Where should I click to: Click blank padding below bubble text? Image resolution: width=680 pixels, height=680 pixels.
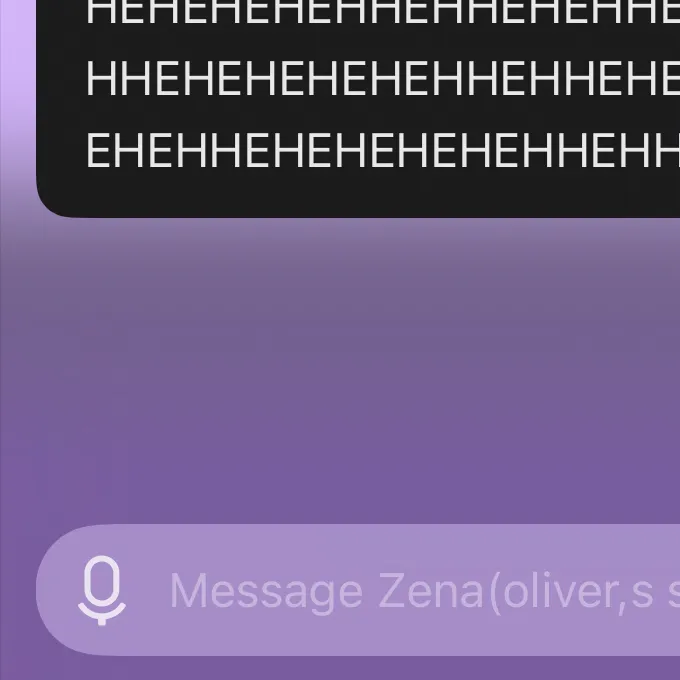tap(358, 193)
